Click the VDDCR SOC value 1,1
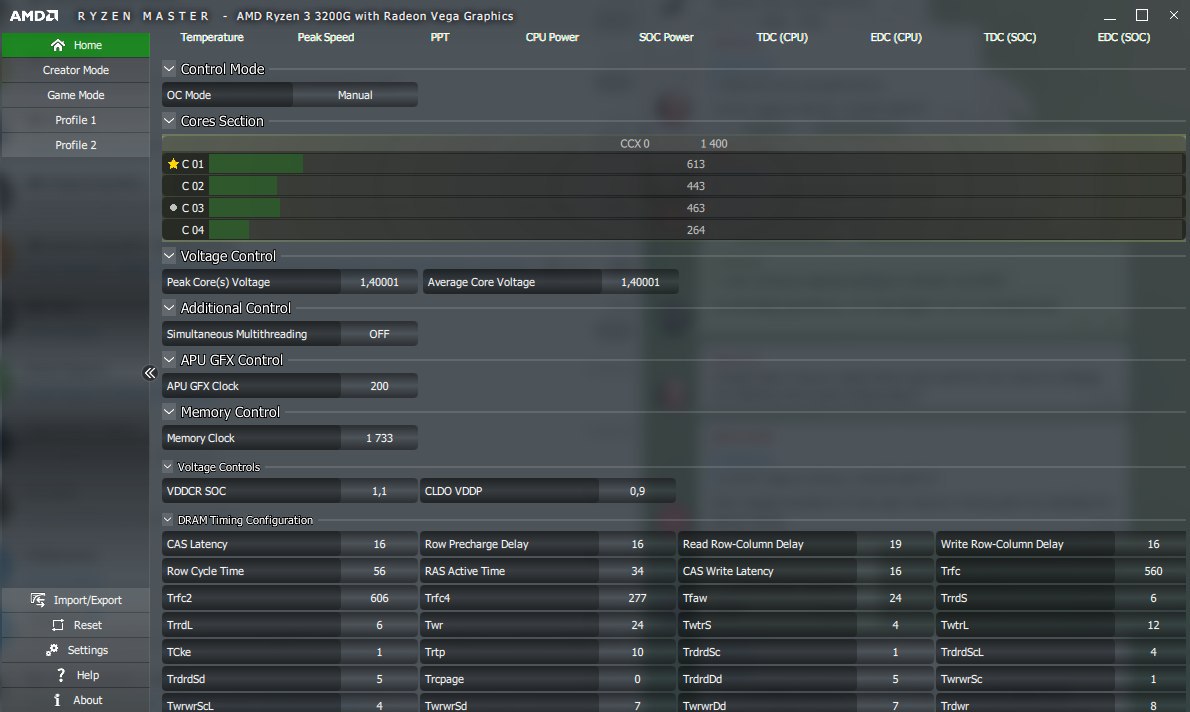This screenshot has height=712, width=1190. click(379, 491)
